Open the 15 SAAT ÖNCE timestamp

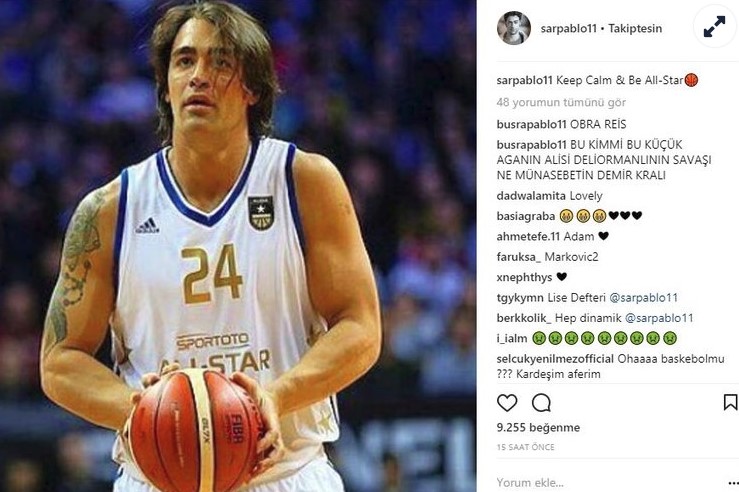pos(526,447)
